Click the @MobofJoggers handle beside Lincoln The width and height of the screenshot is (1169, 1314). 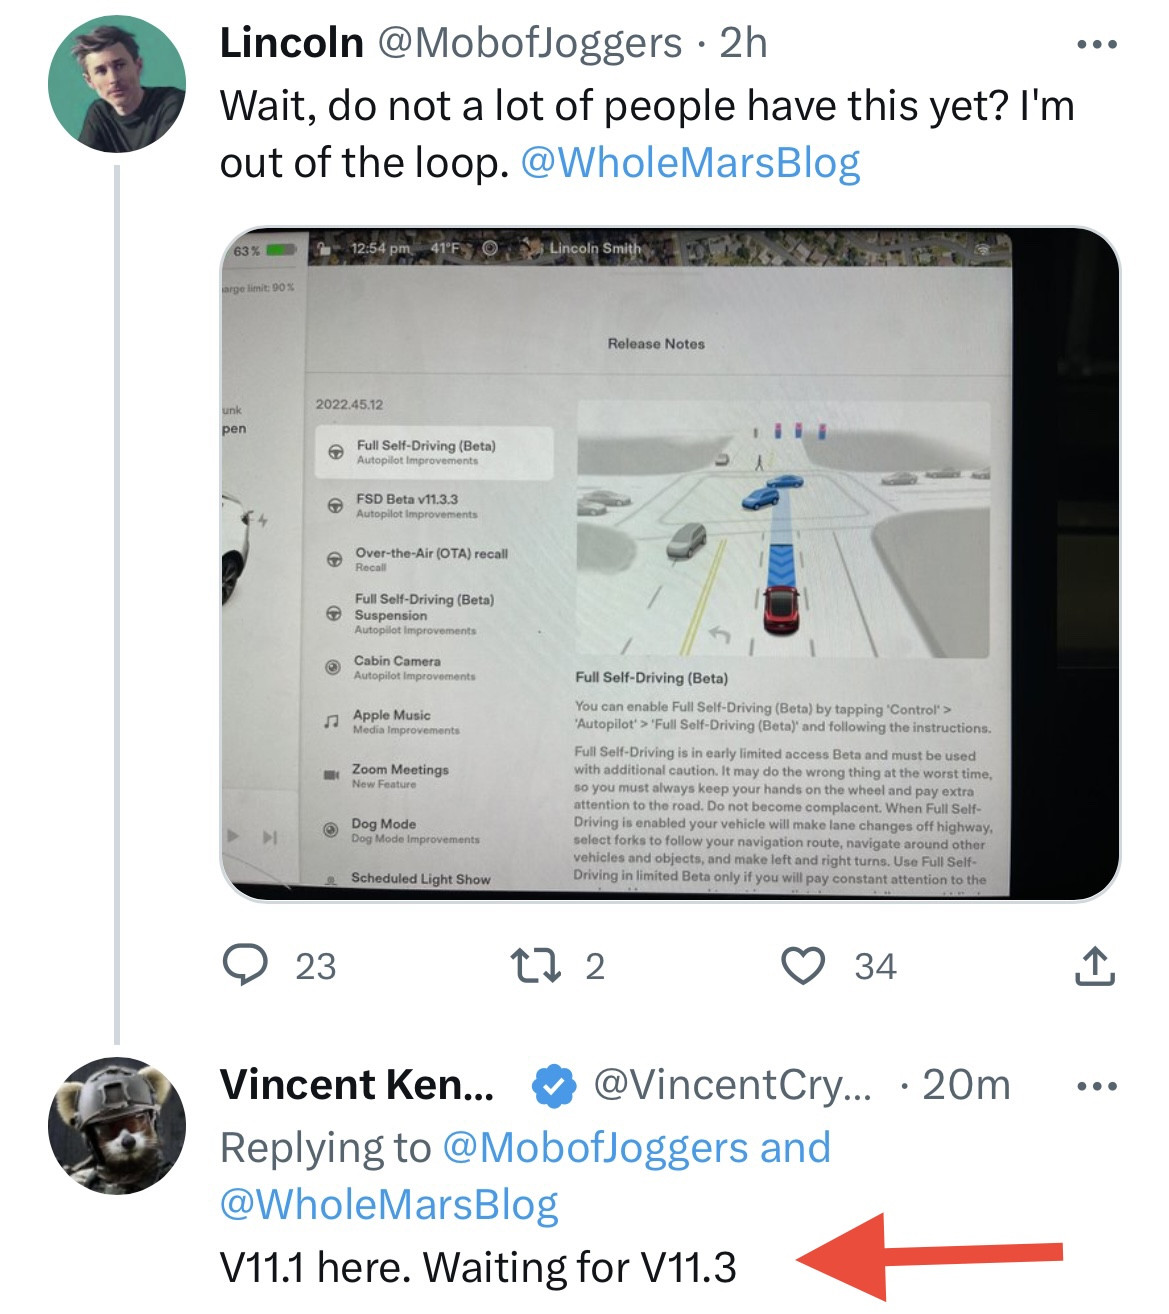pyautogui.click(x=528, y=43)
